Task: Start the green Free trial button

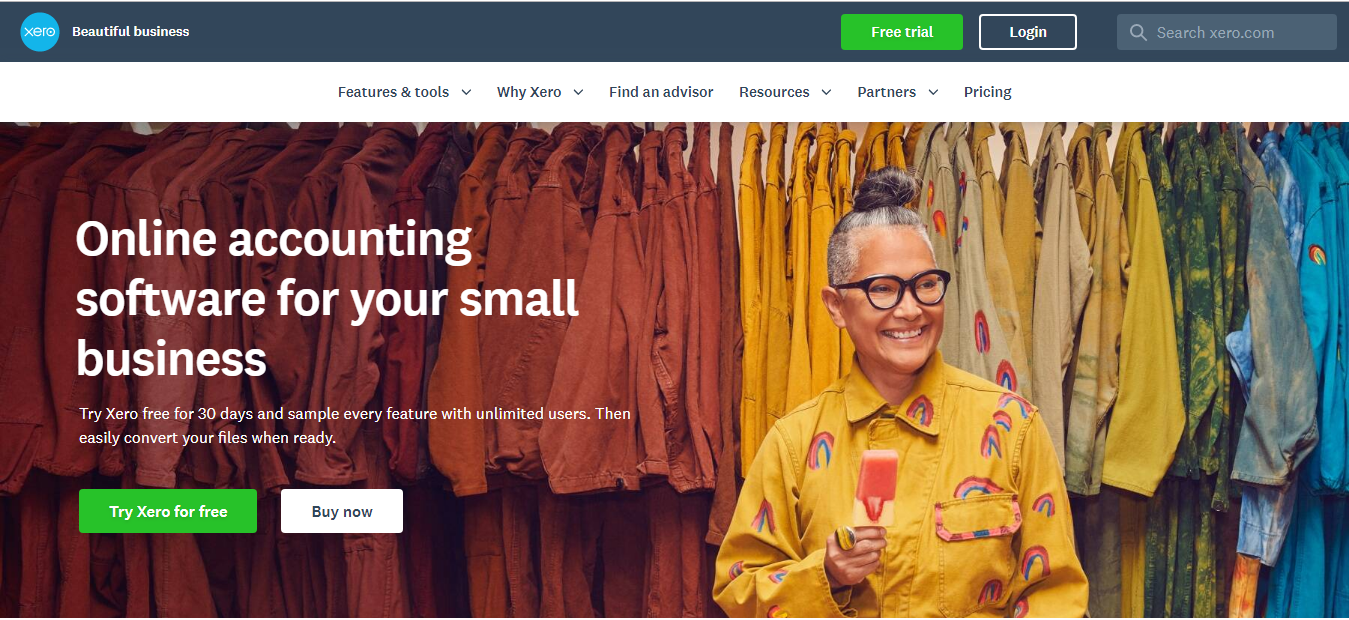Action: [x=902, y=32]
